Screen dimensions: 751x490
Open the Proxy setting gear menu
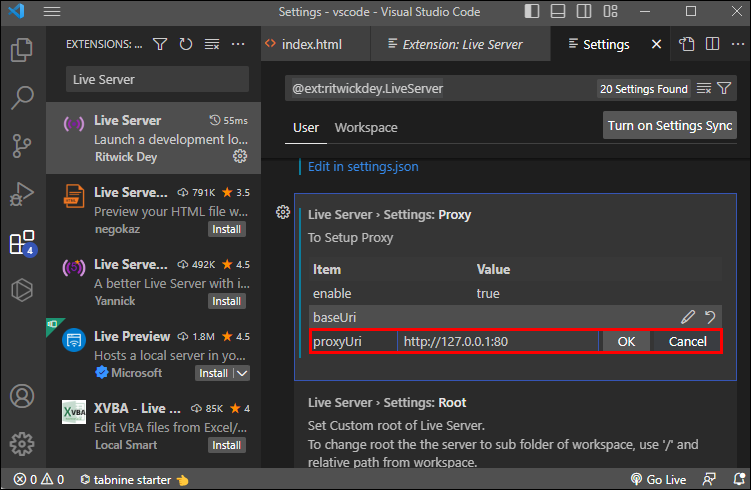283,213
